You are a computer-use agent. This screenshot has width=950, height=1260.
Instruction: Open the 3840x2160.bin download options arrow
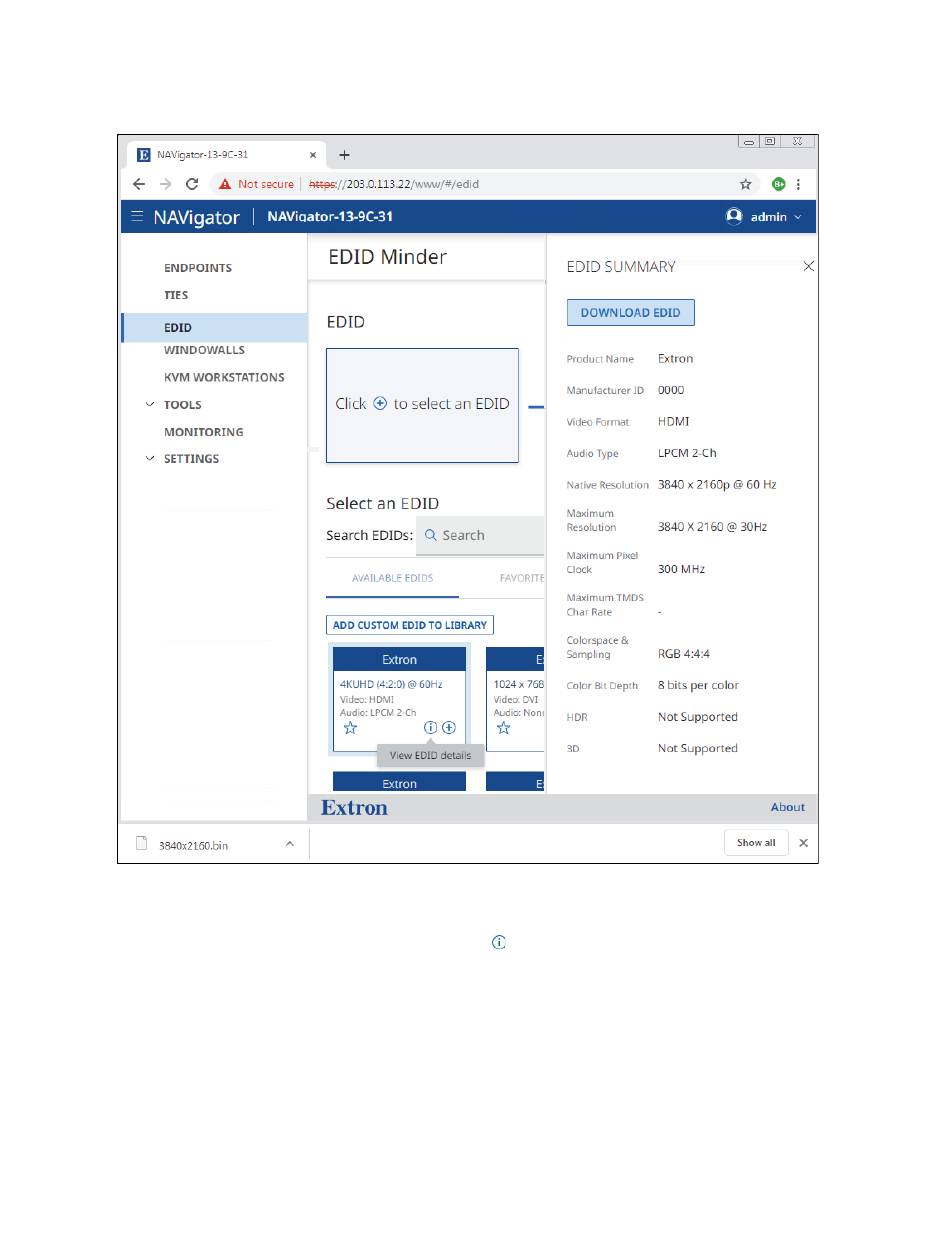click(x=290, y=844)
